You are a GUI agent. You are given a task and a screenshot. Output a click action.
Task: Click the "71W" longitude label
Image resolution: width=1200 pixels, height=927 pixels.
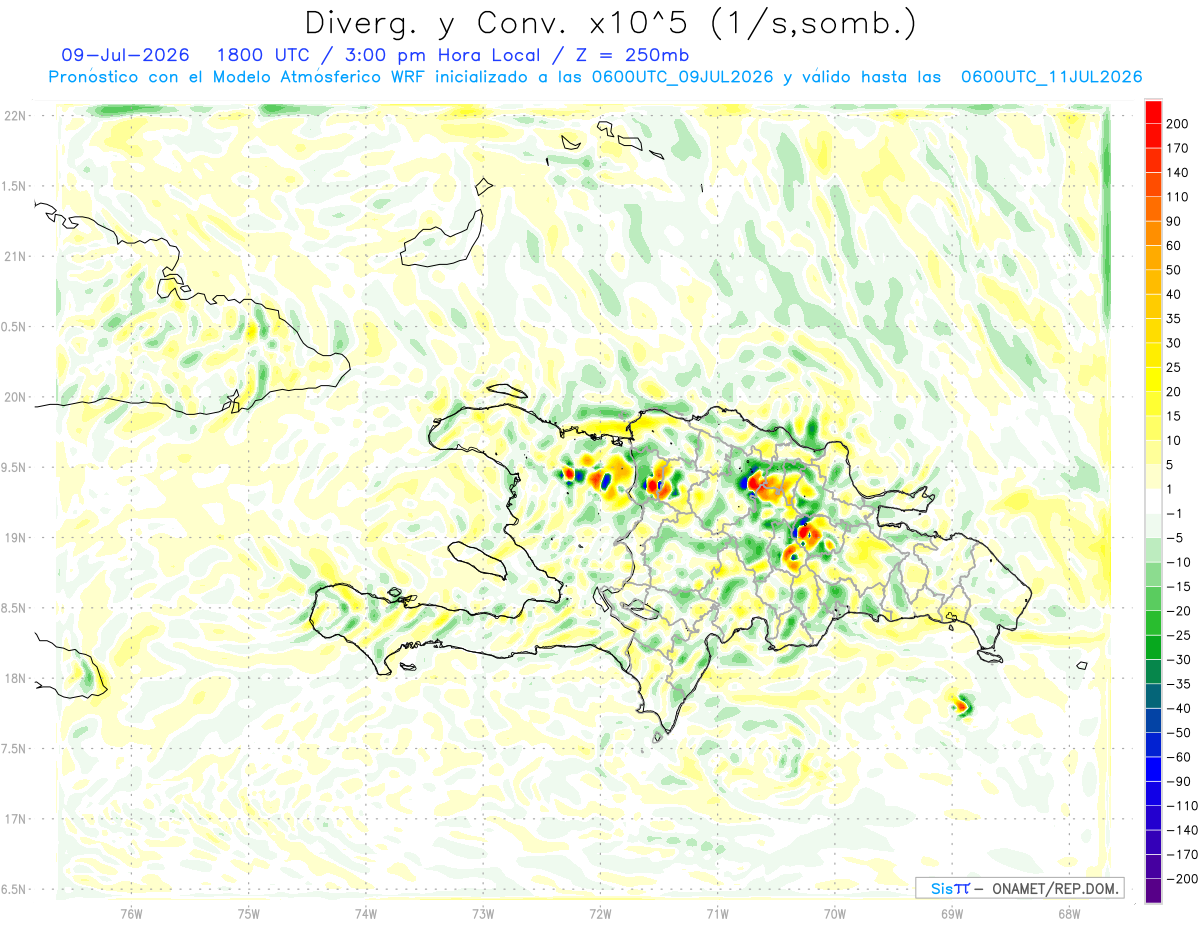click(x=717, y=913)
